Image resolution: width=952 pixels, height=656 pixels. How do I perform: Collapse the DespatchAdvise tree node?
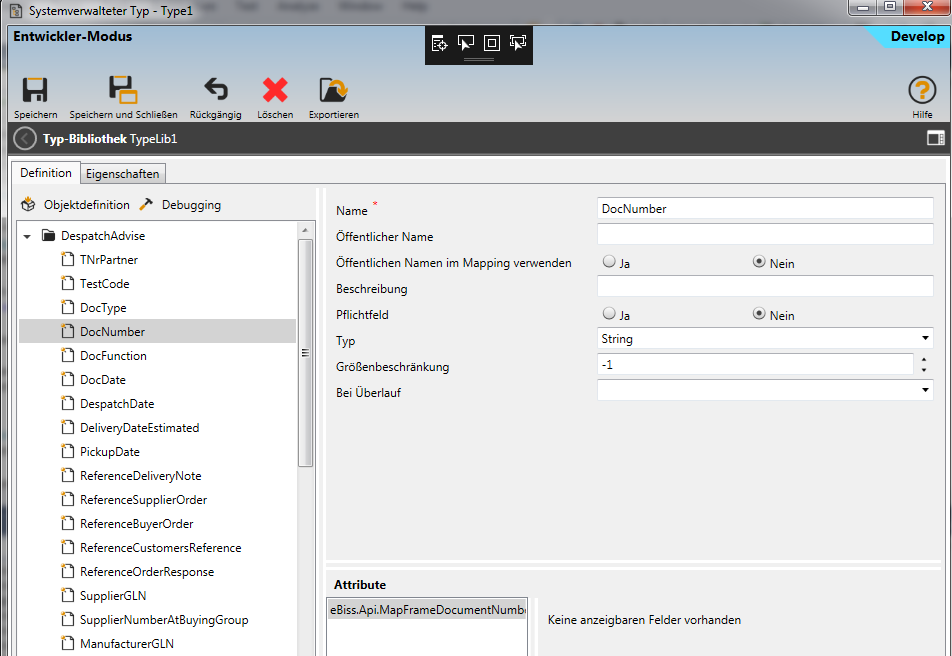point(27,236)
